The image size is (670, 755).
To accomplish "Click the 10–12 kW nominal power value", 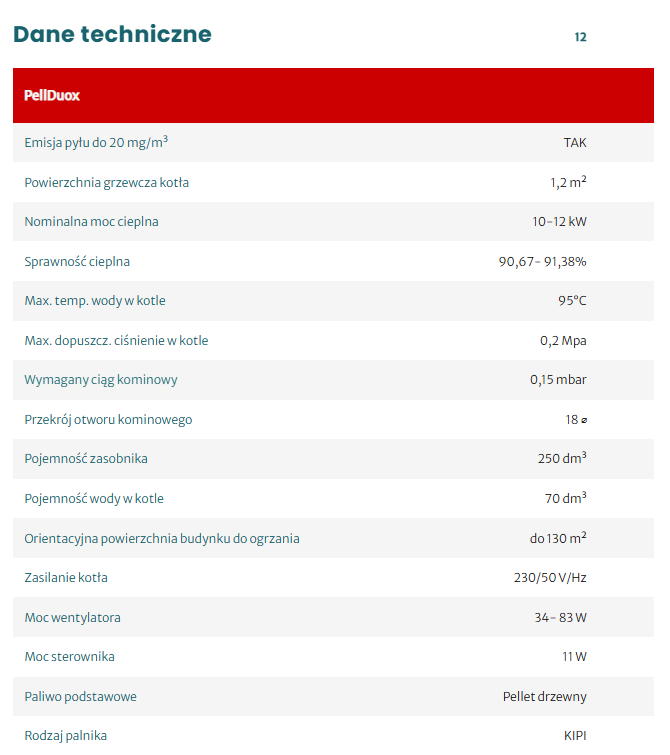I will 559,222.
